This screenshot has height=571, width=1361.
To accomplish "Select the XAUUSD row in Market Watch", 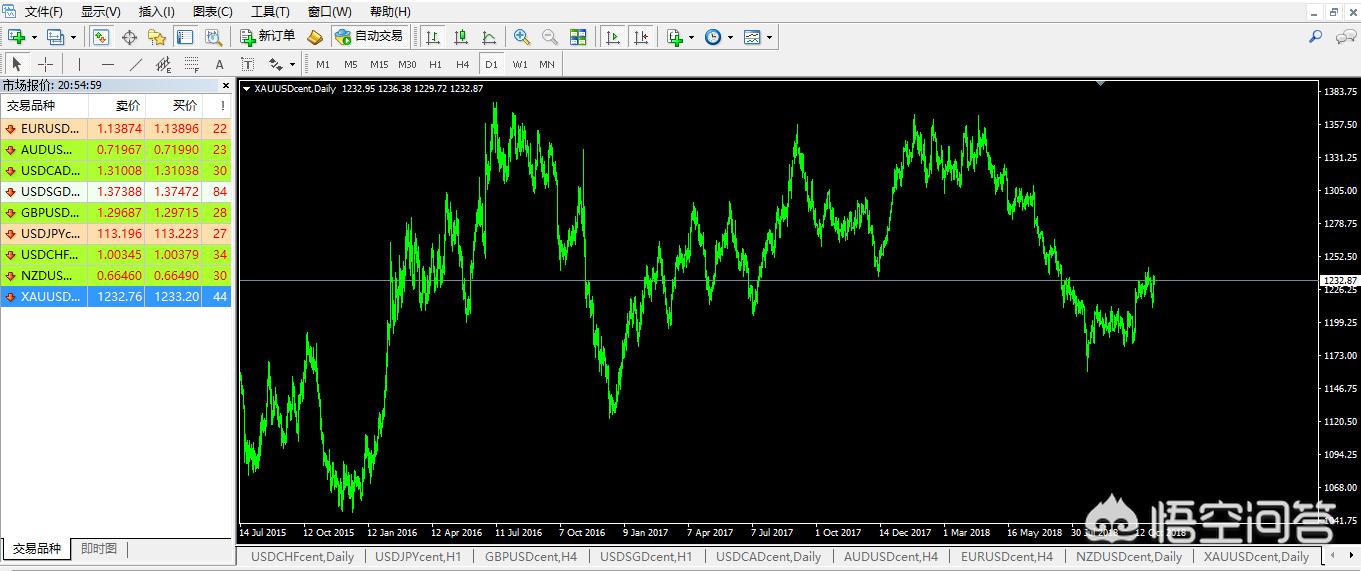I will (116, 297).
